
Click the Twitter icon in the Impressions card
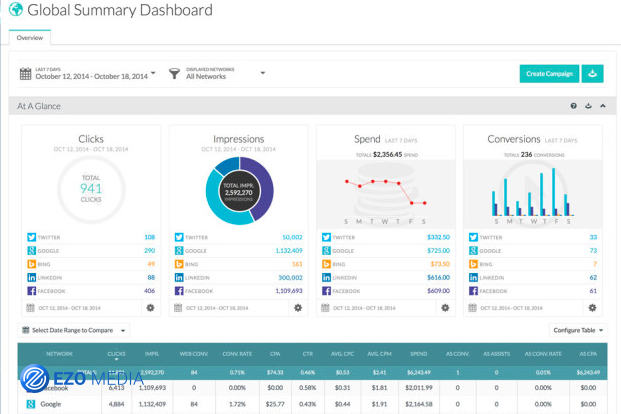coord(179,237)
